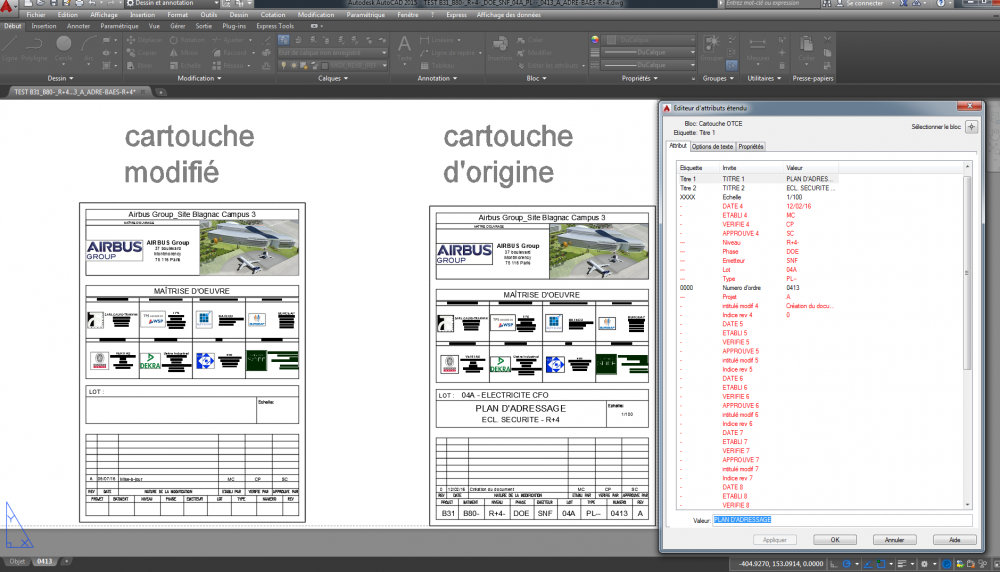Select the Arc tool

(89, 48)
